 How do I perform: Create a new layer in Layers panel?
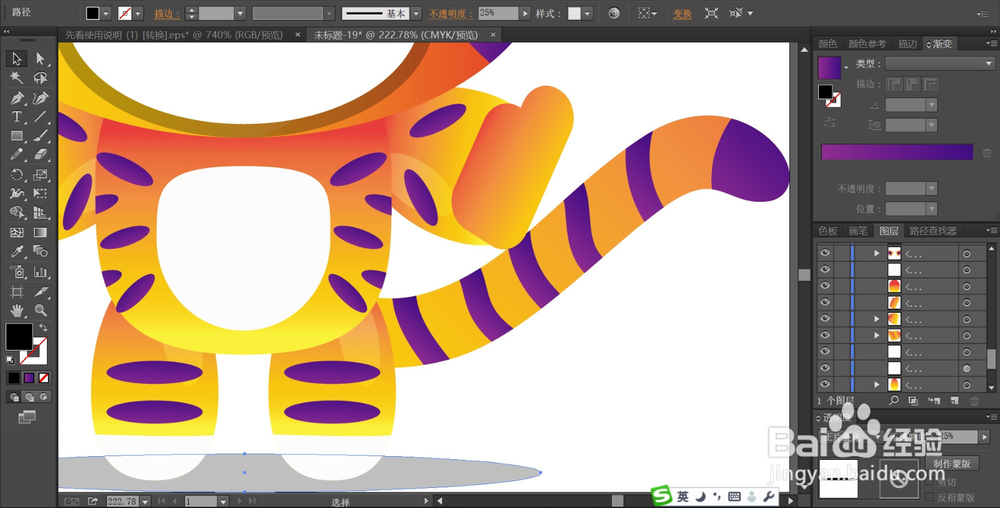[x=954, y=400]
